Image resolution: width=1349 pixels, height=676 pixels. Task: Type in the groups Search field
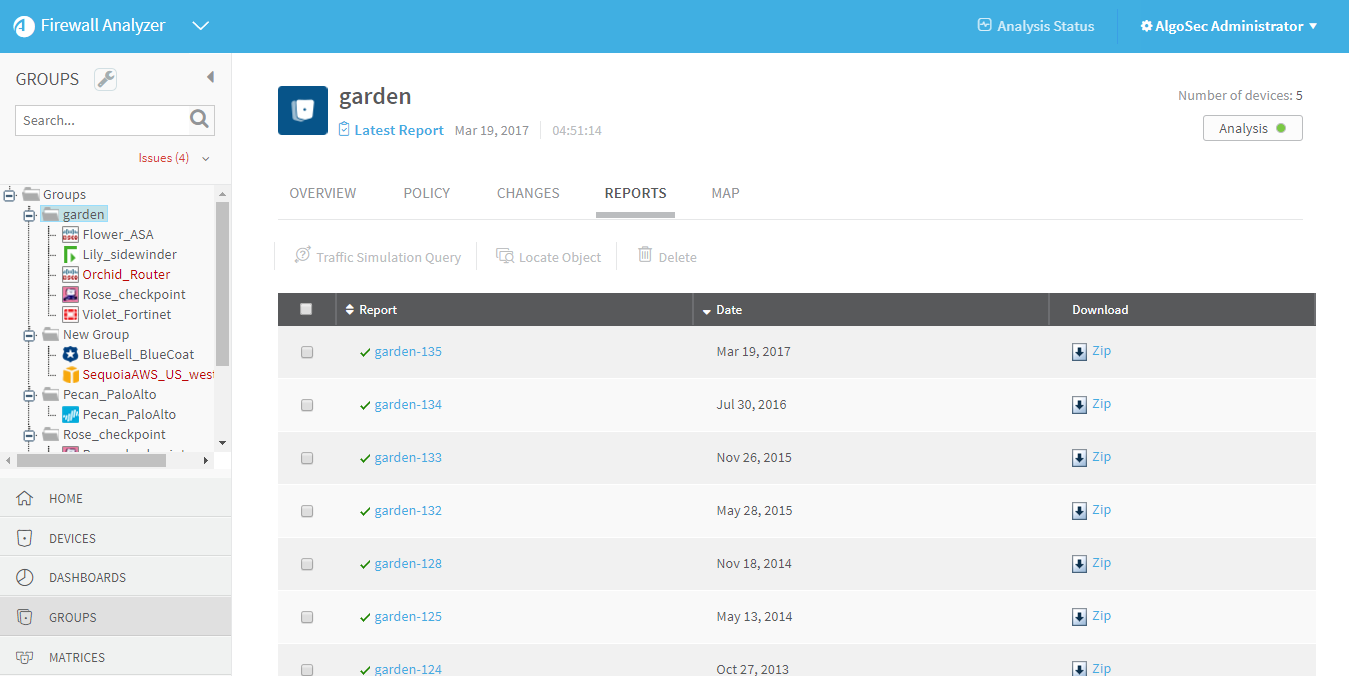coord(102,120)
